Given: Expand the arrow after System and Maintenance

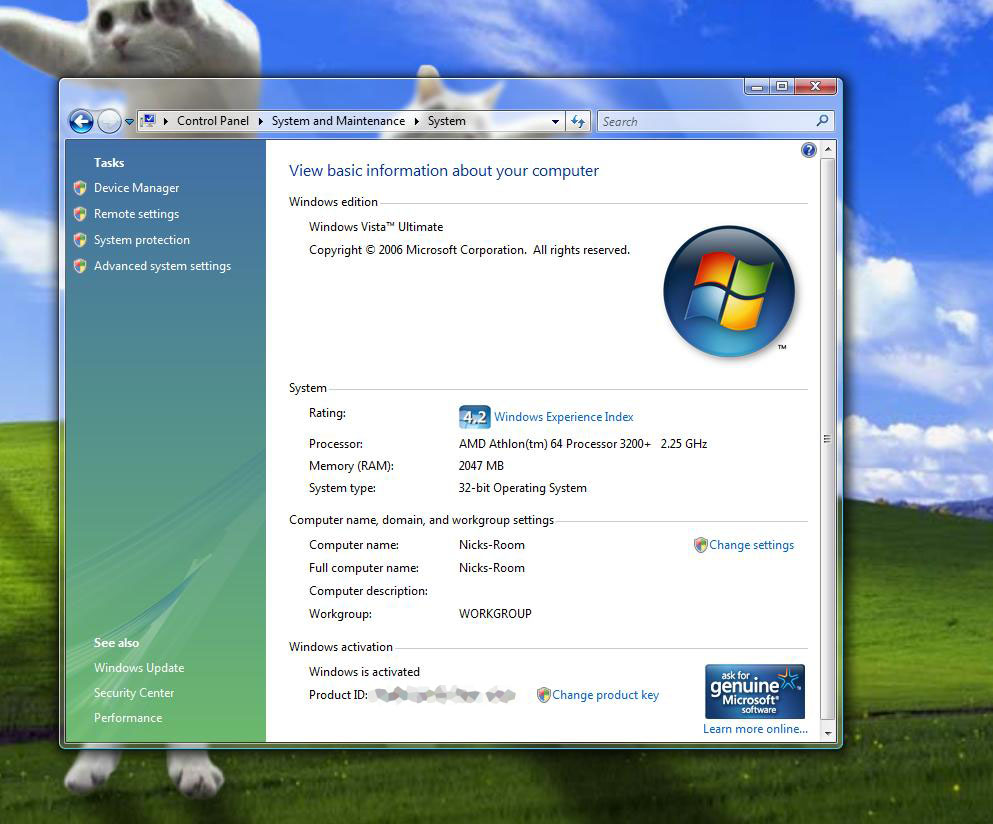Looking at the screenshot, I should [417, 121].
